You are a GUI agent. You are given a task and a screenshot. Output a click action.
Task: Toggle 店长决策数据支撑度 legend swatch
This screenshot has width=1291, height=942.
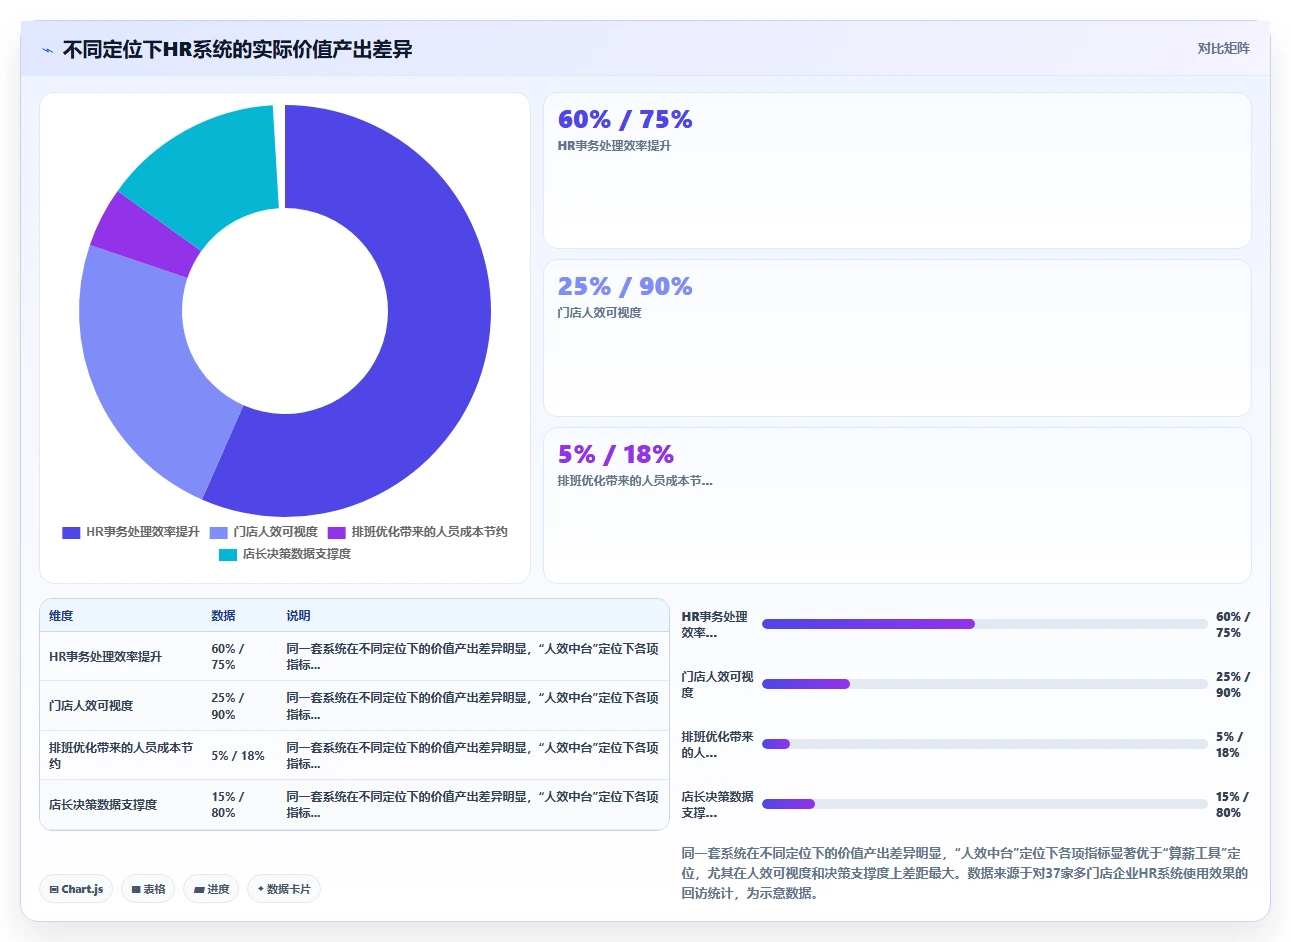point(228,554)
